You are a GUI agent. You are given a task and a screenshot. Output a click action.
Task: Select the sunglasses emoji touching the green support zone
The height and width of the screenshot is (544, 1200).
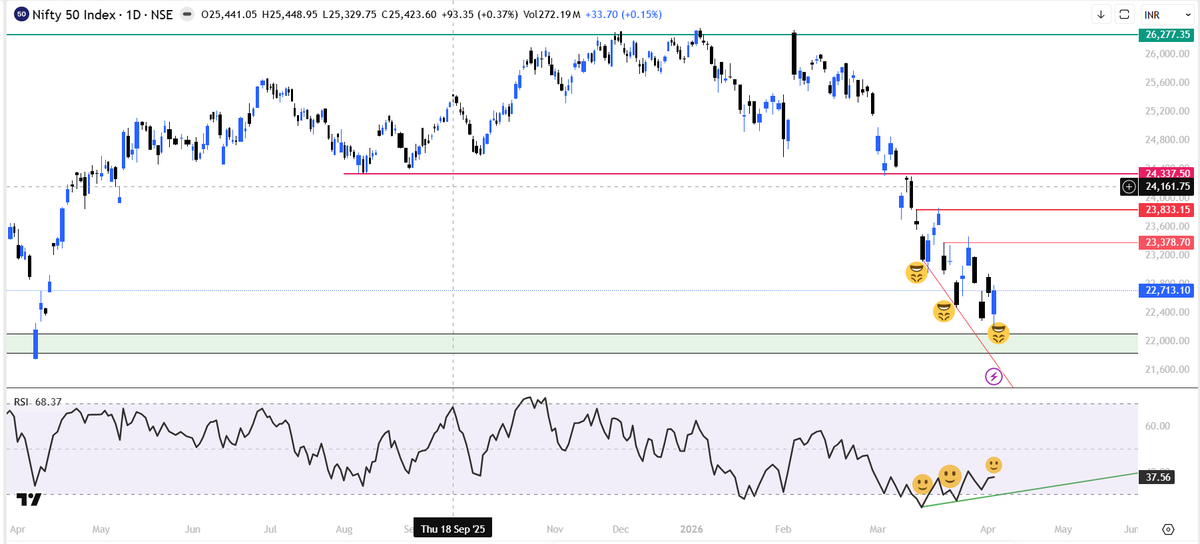[998, 333]
